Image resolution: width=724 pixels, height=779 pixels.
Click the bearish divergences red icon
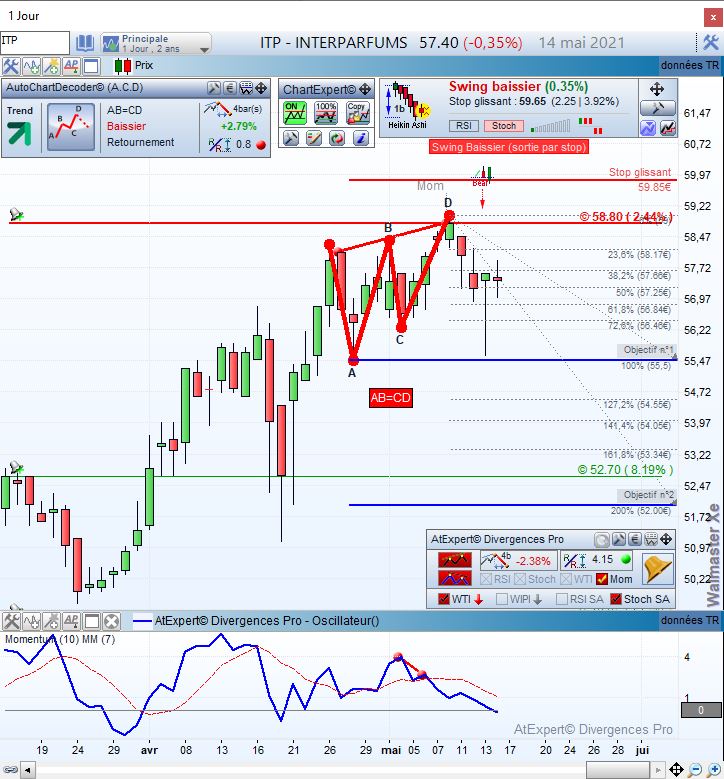[455, 560]
